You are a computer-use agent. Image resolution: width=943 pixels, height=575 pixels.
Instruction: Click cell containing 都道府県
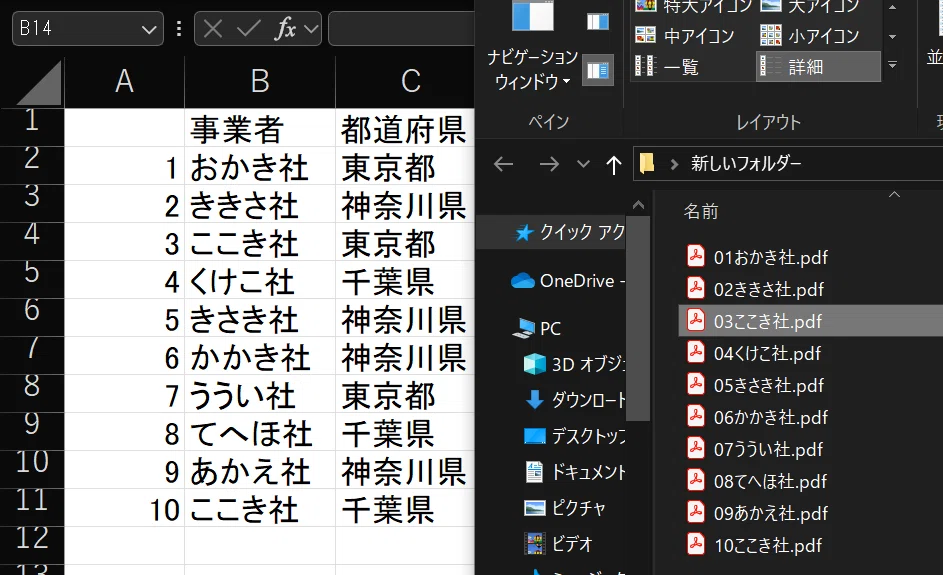(x=405, y=129)
